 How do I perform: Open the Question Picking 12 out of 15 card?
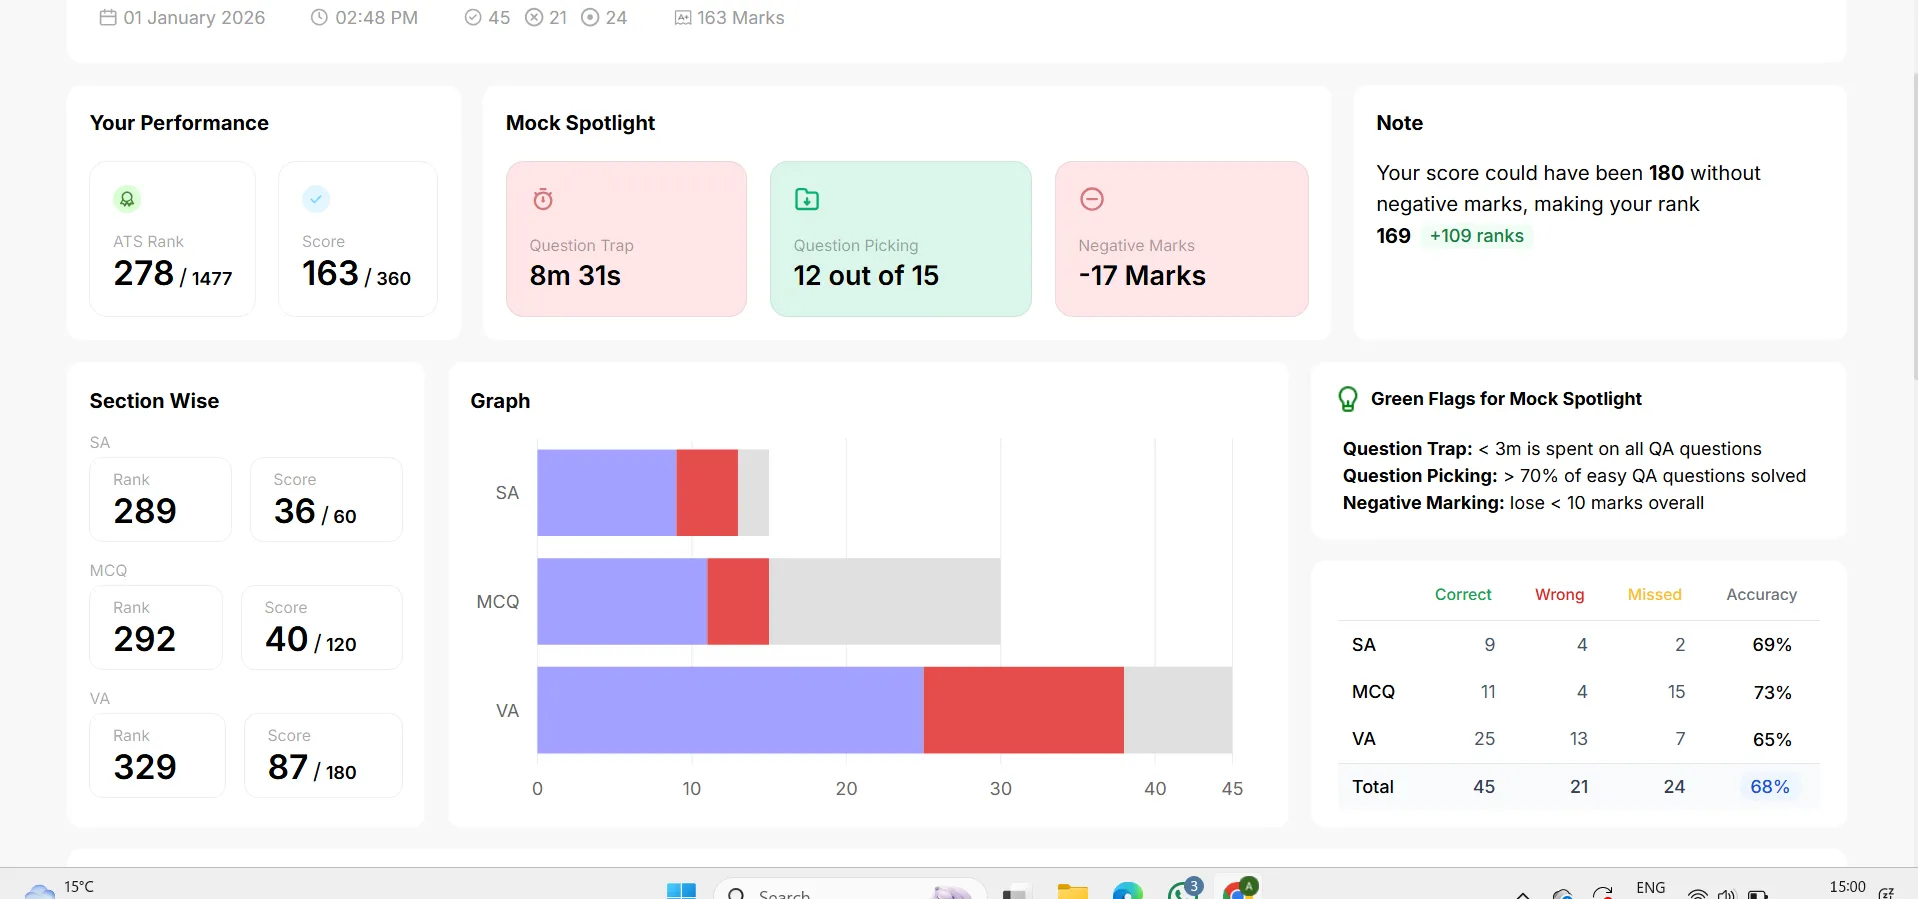pos(900,239)
